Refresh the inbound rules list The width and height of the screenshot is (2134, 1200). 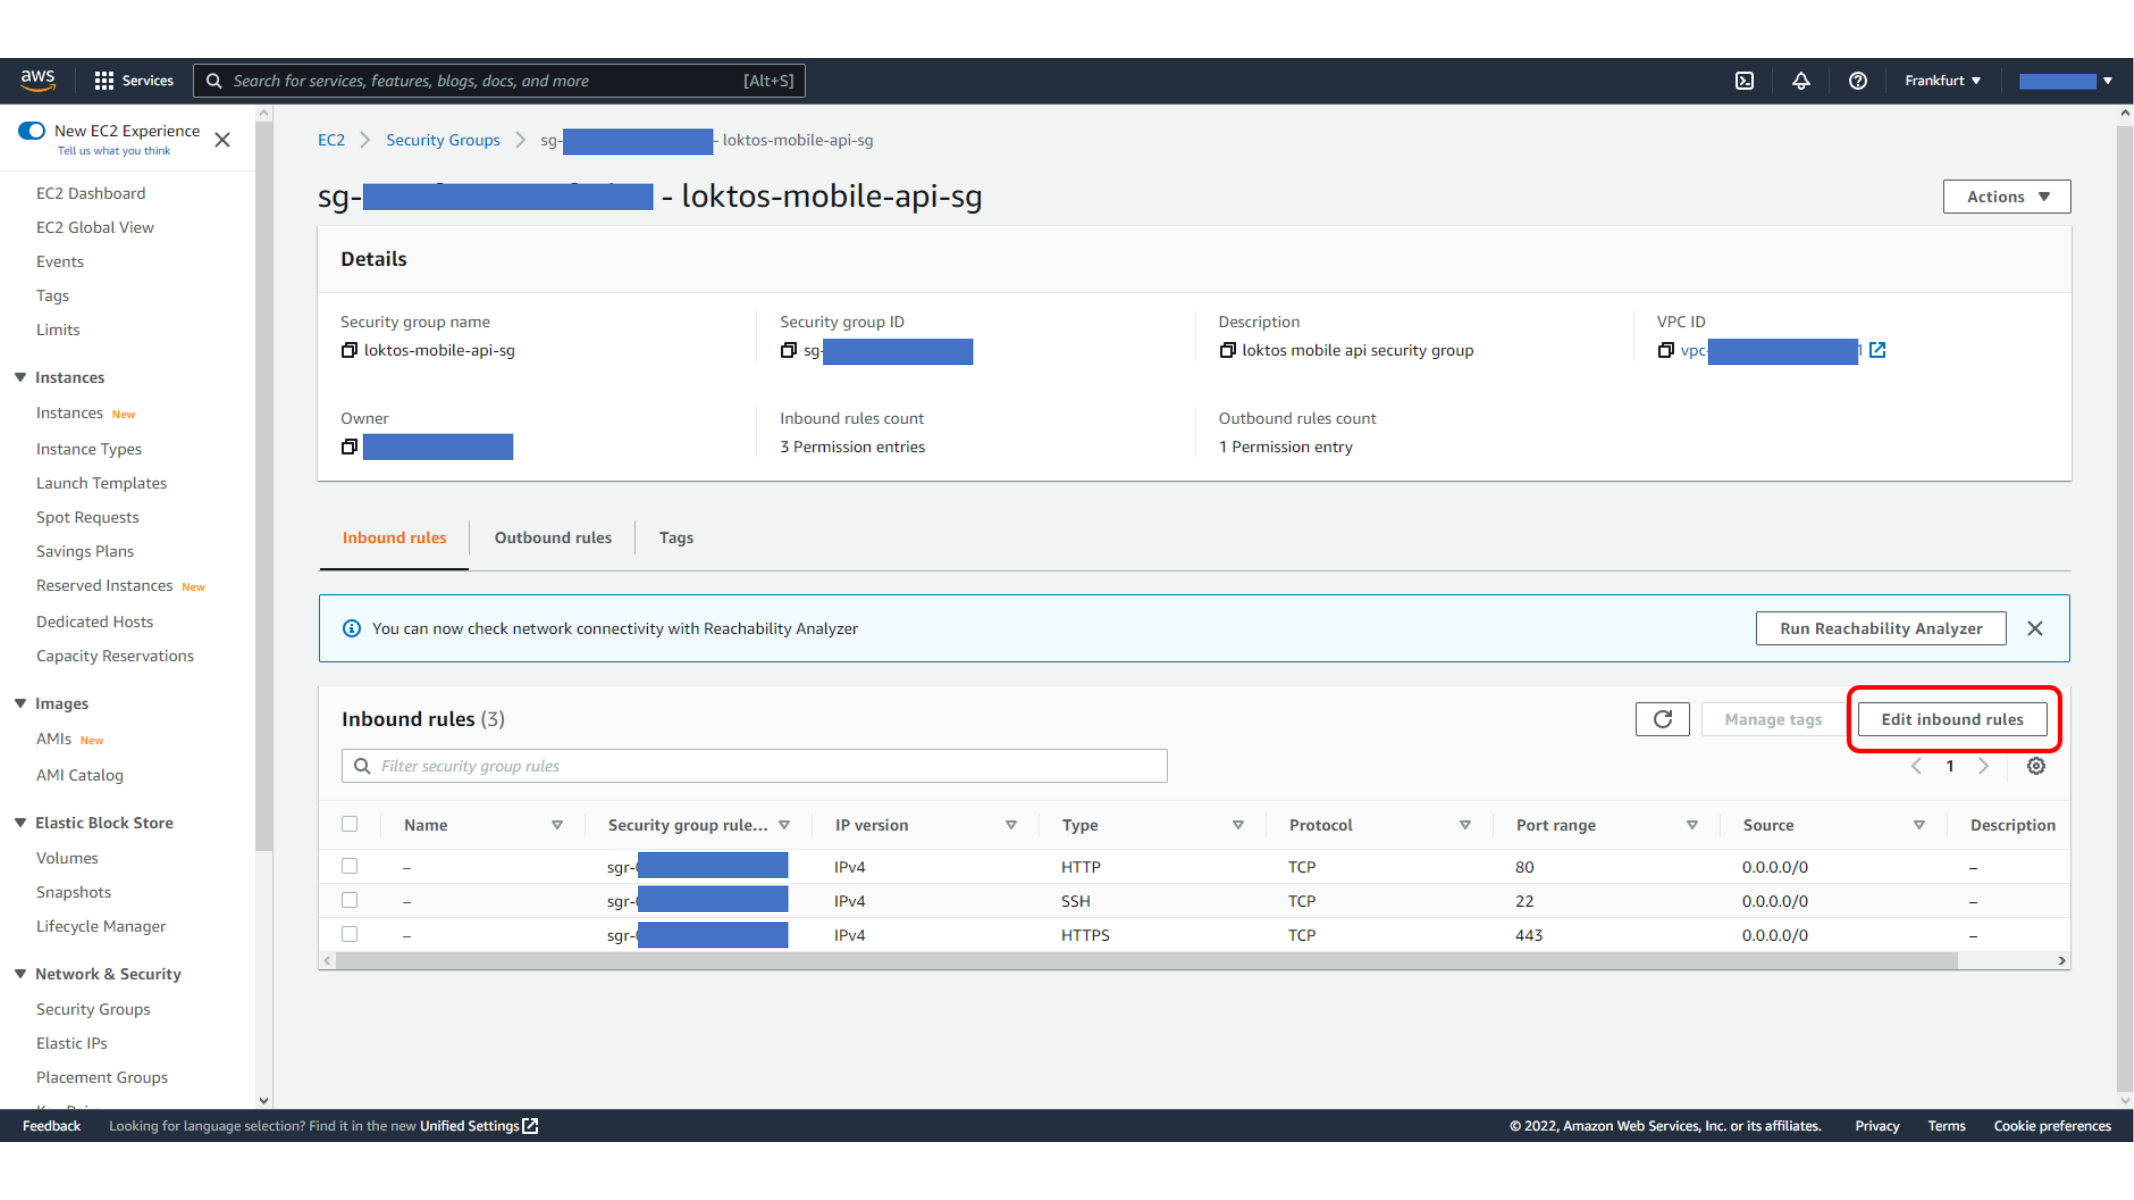coord(1662,719)
